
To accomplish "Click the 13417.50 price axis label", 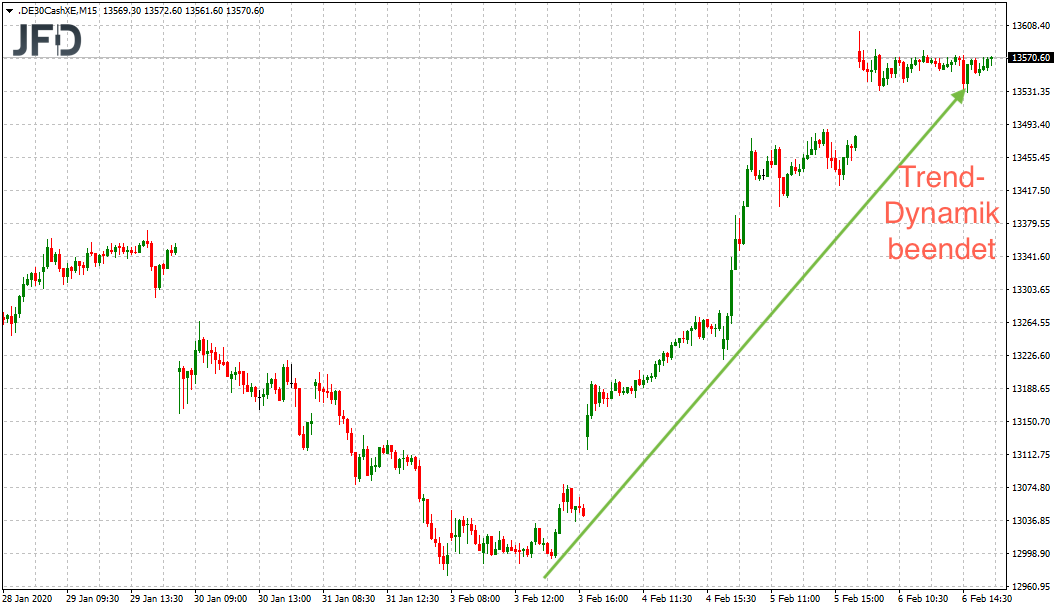I will point(1030,190).
